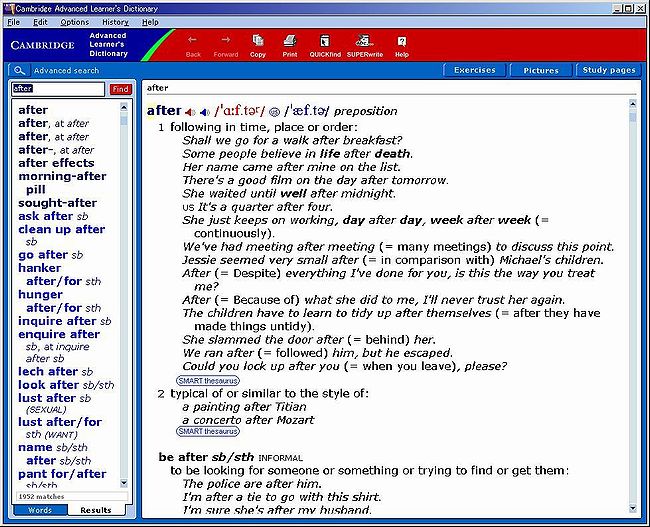Open the History menu
Screen dimensions: 650x527
[x=115, y=21]
